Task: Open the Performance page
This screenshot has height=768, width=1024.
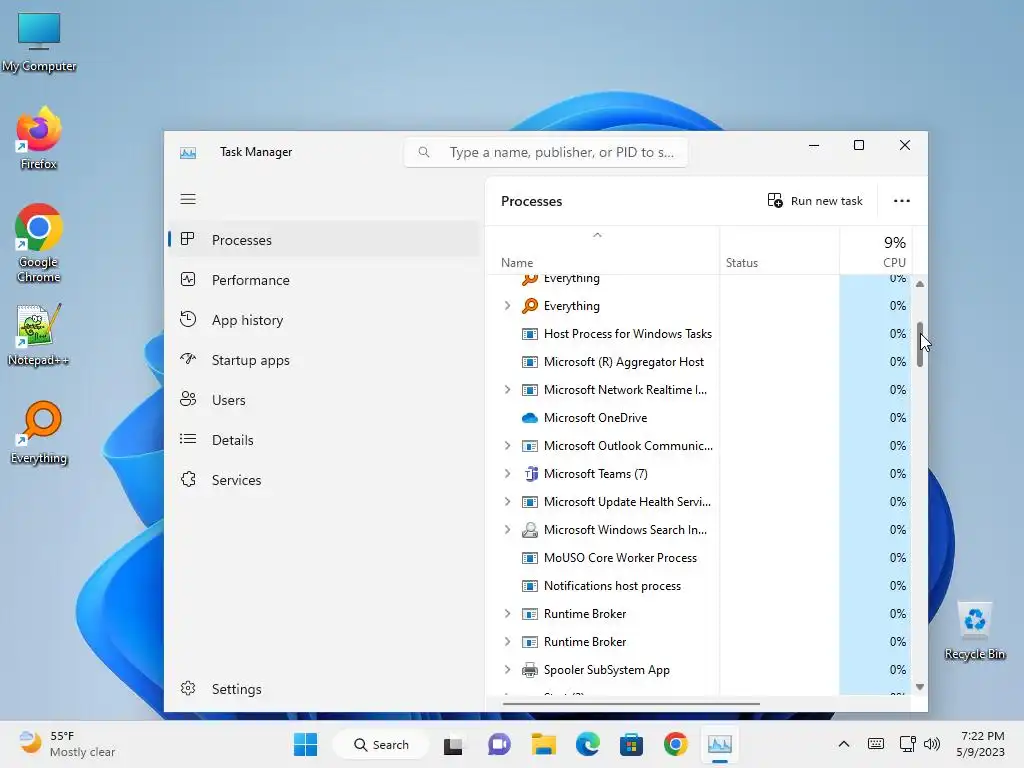Action: coord(325,280)
